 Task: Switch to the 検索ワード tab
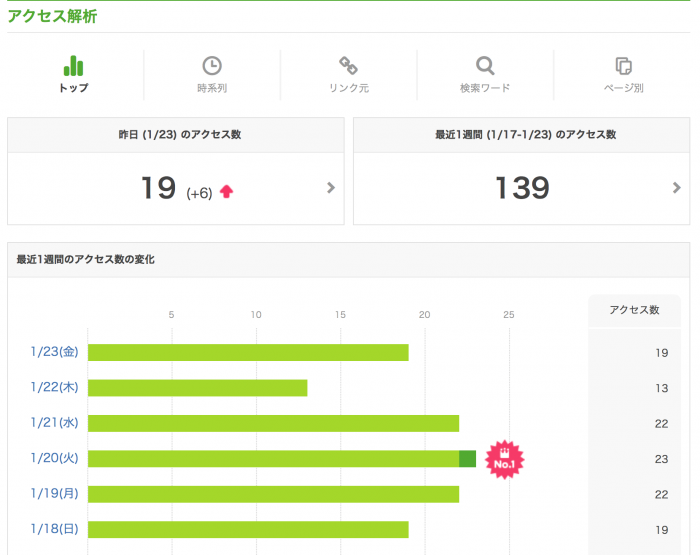click(x=485, y=88)
